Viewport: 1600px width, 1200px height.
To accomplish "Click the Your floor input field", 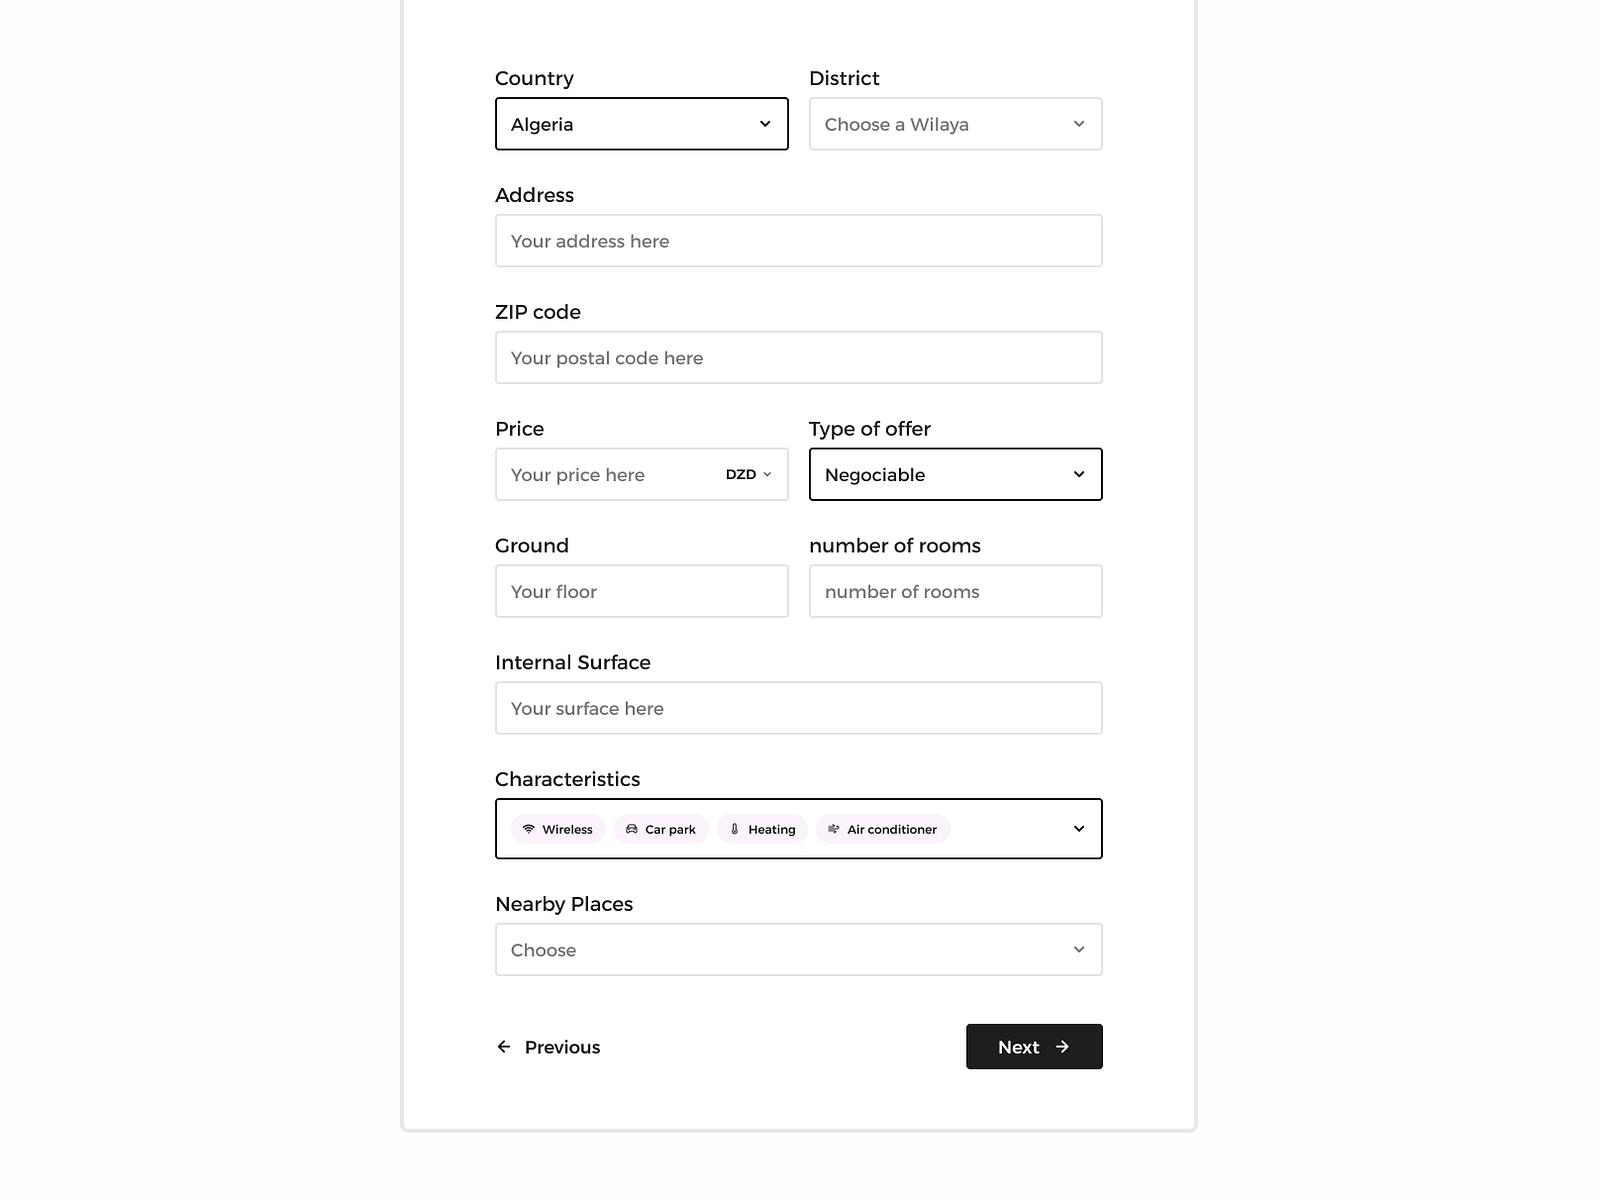I will pos(641,592).
